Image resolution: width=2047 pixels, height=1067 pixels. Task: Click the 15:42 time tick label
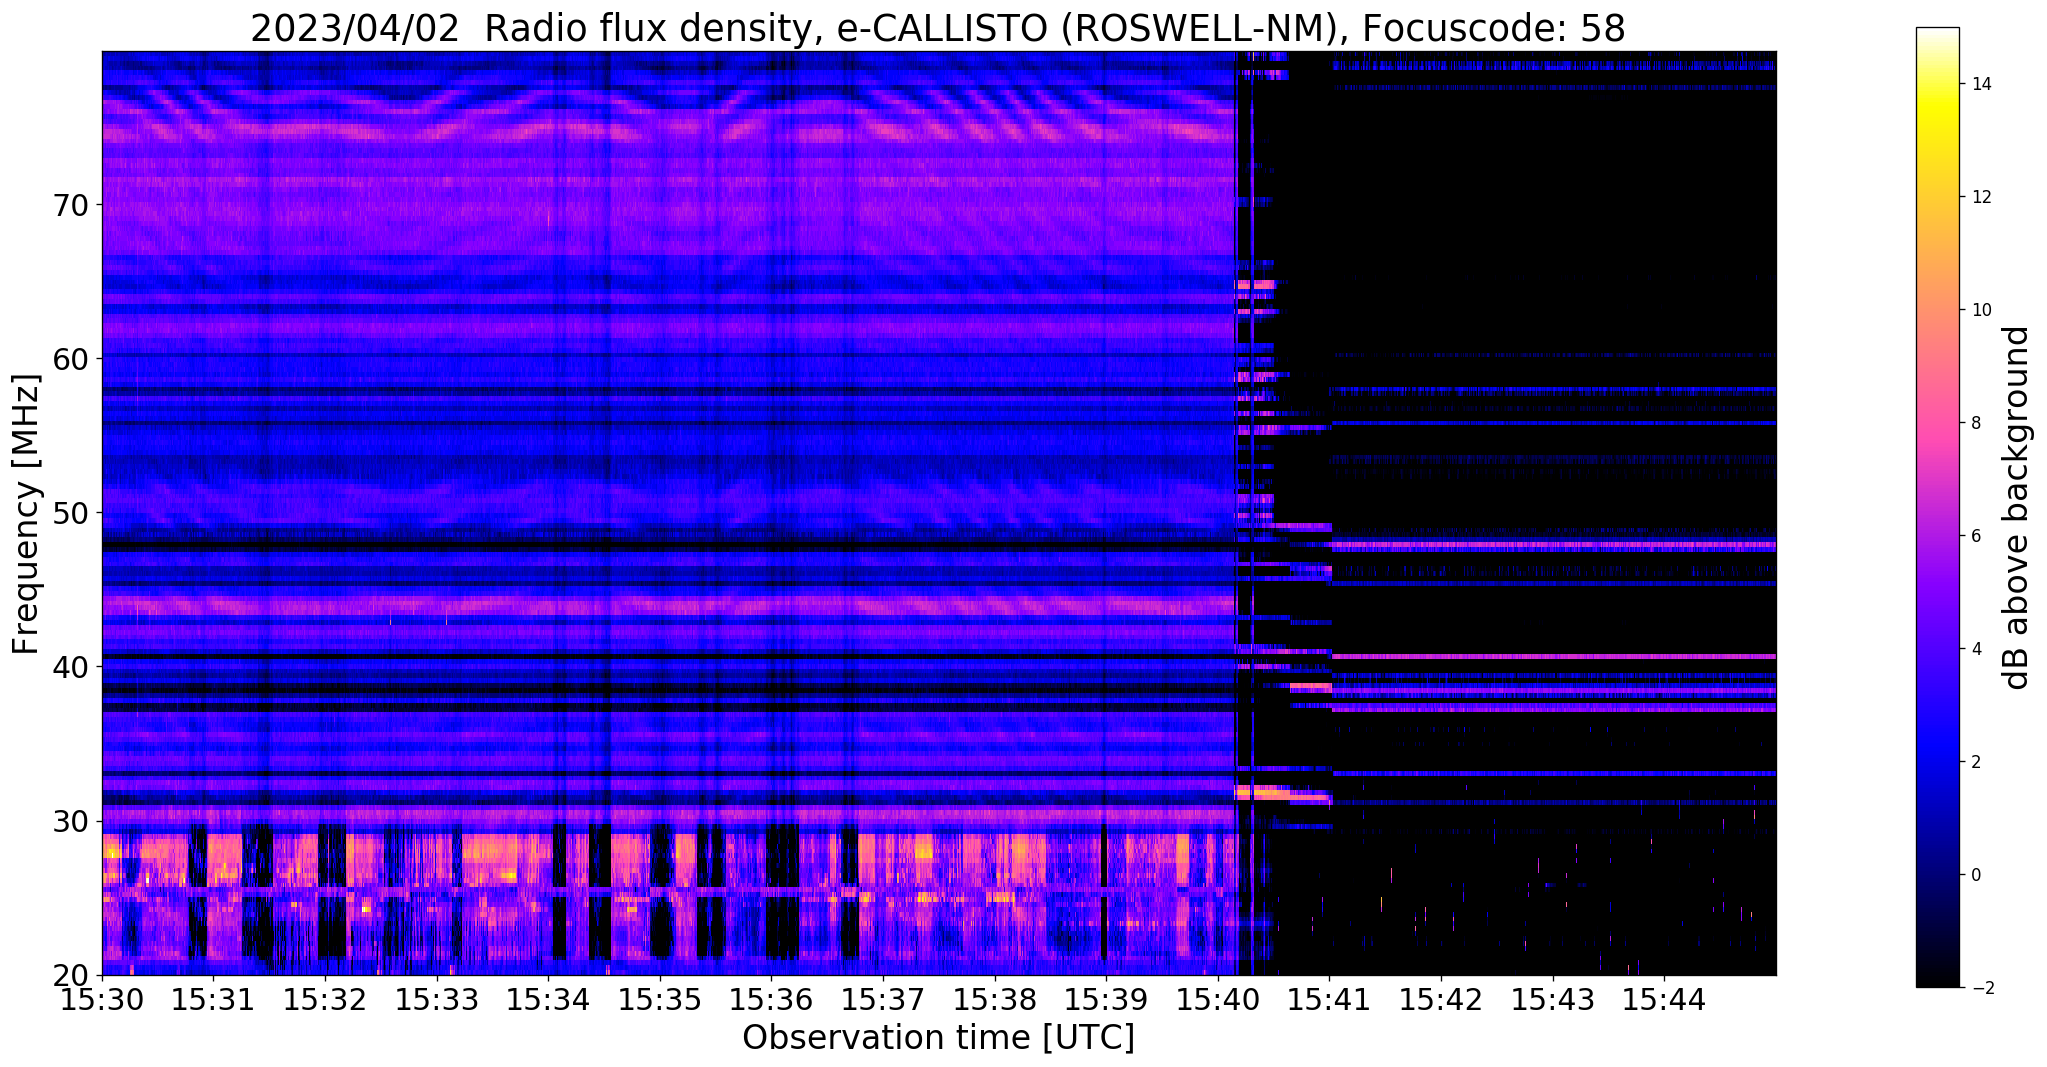click(1441, 998)
